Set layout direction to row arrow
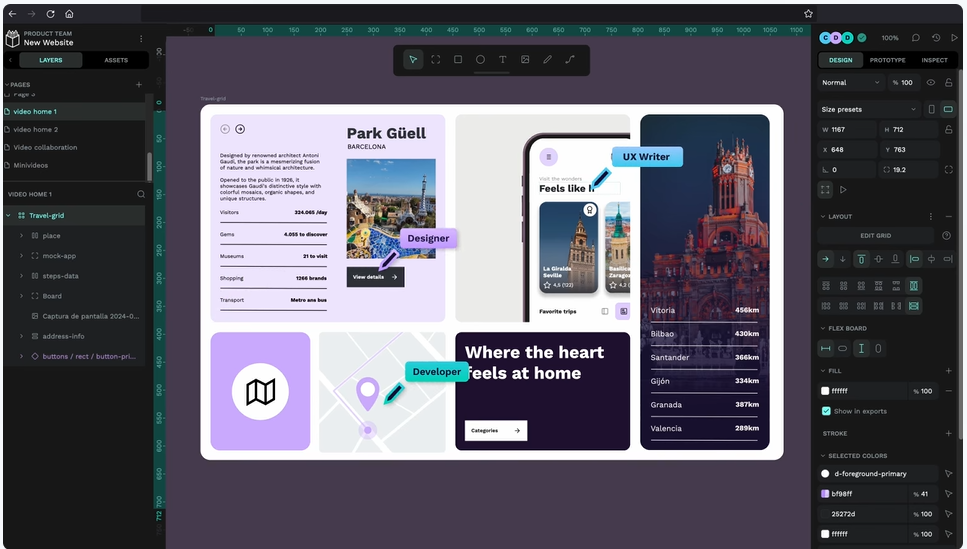 (x=825, y=259)
